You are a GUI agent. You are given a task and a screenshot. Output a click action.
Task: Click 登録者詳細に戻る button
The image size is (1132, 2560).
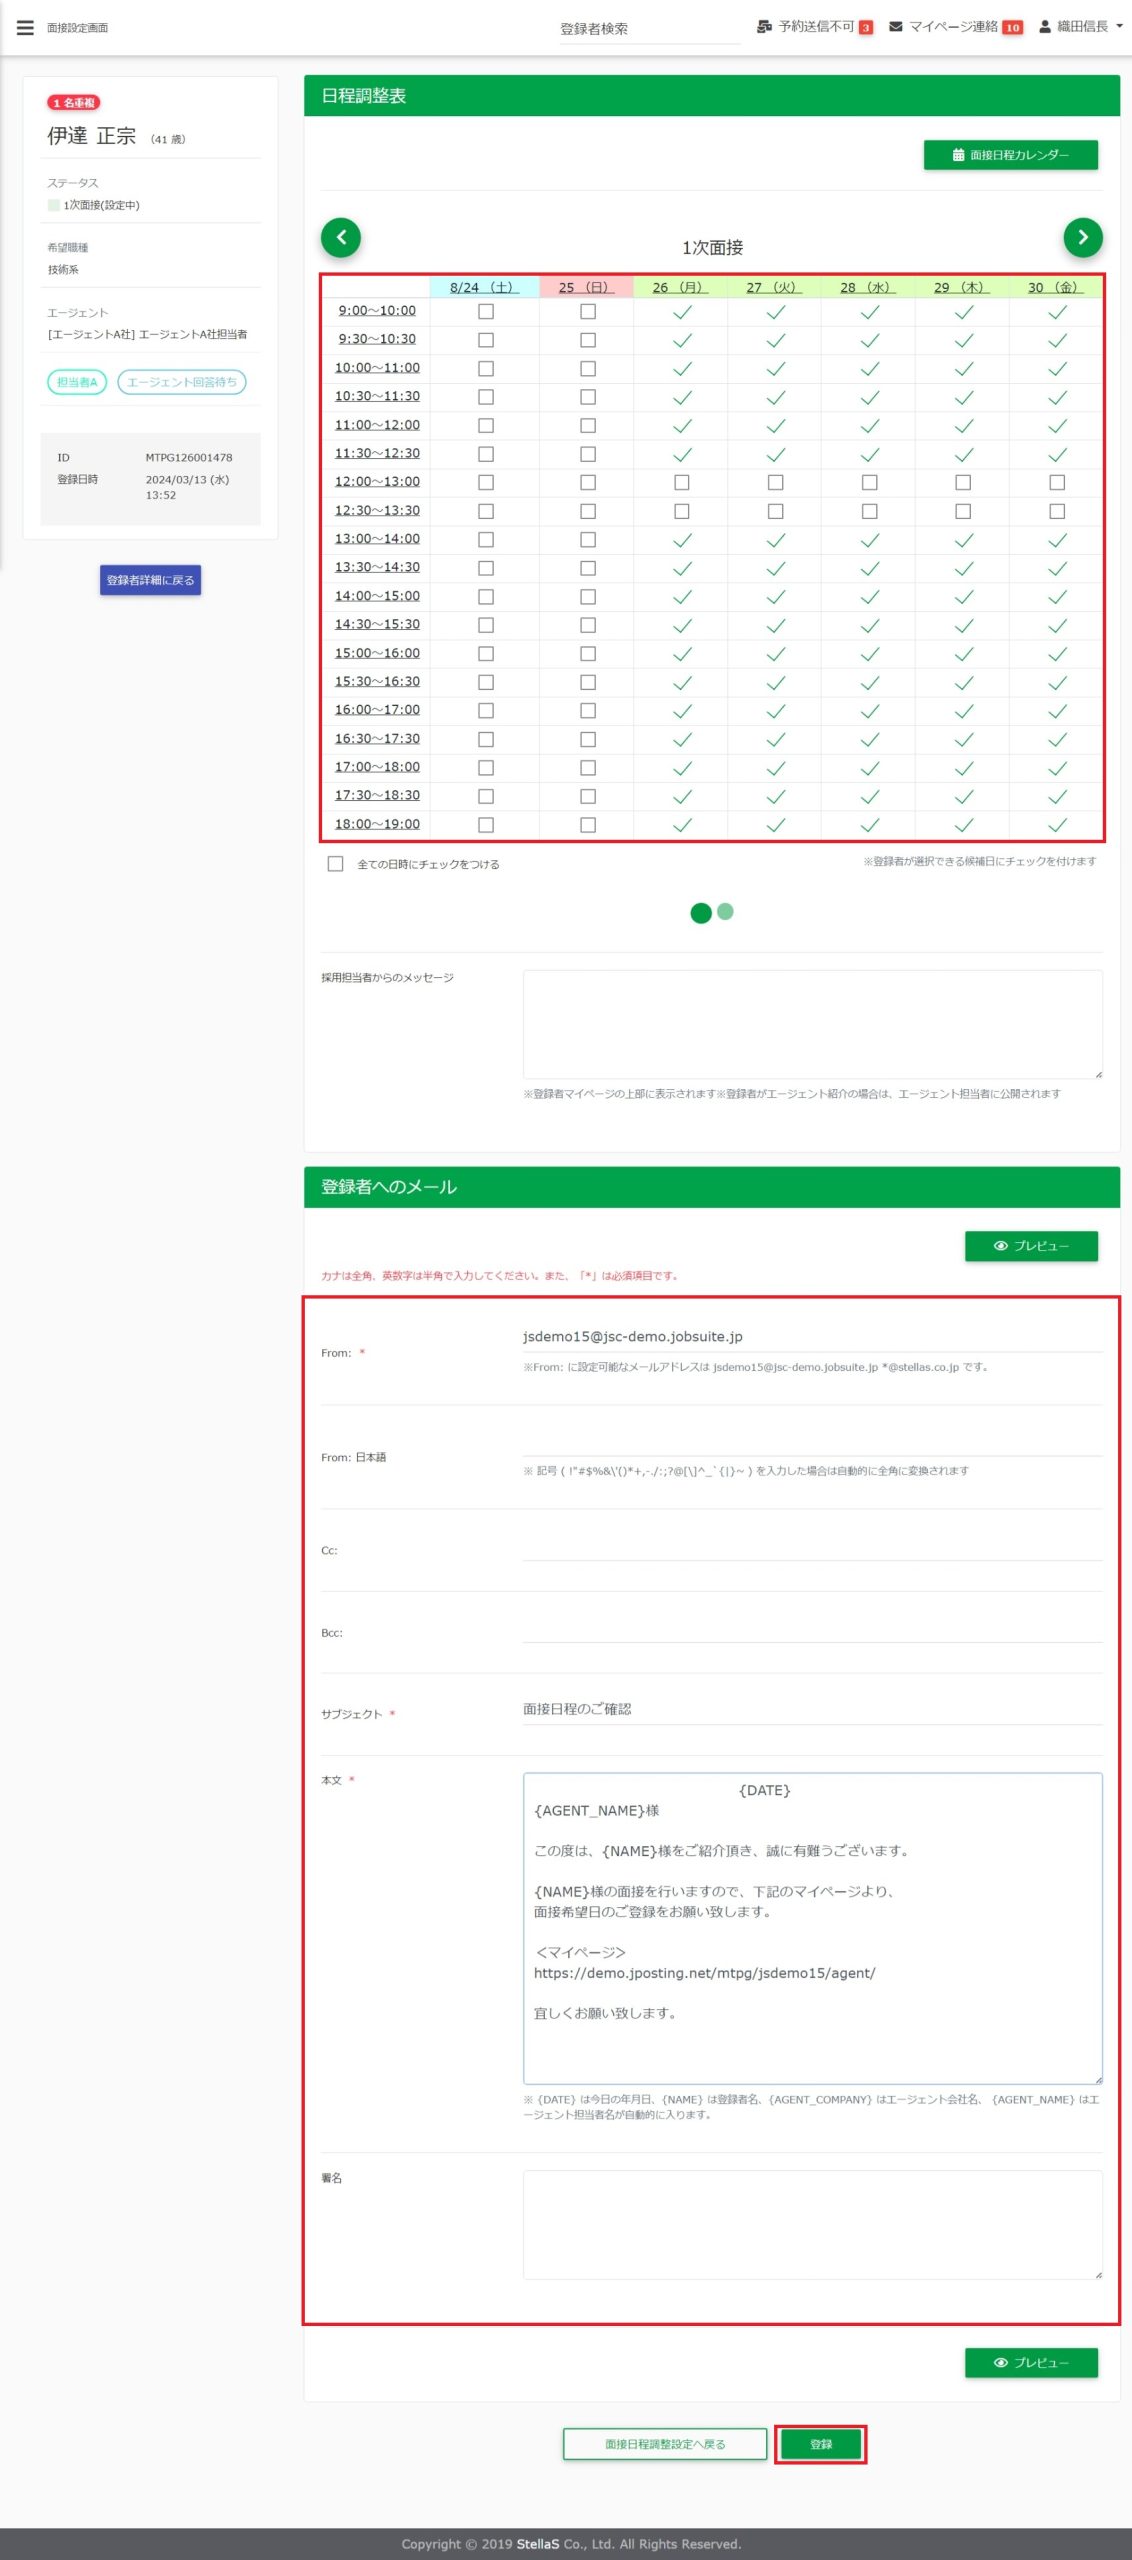point(150,580)
